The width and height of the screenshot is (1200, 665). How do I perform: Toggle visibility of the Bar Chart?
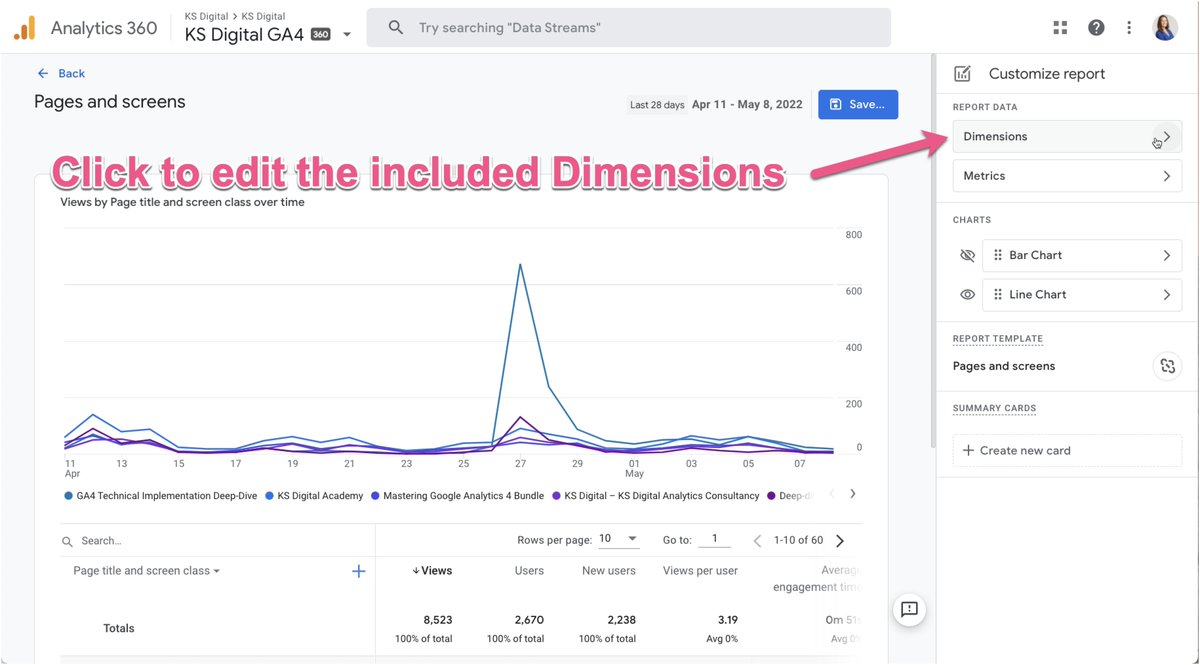click(967, 256)
